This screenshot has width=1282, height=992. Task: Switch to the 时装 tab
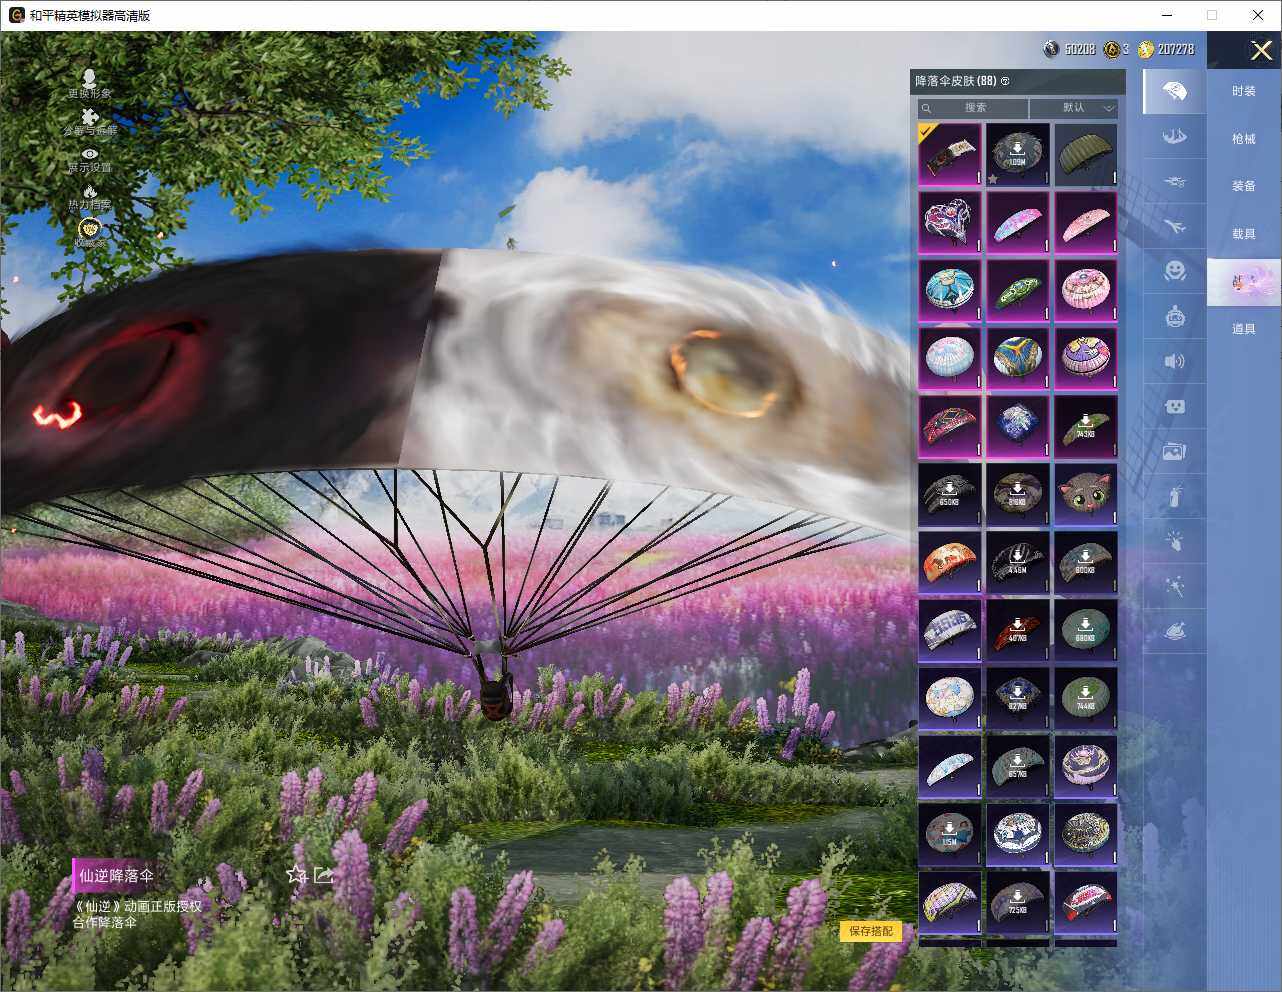coord(1243,91)
